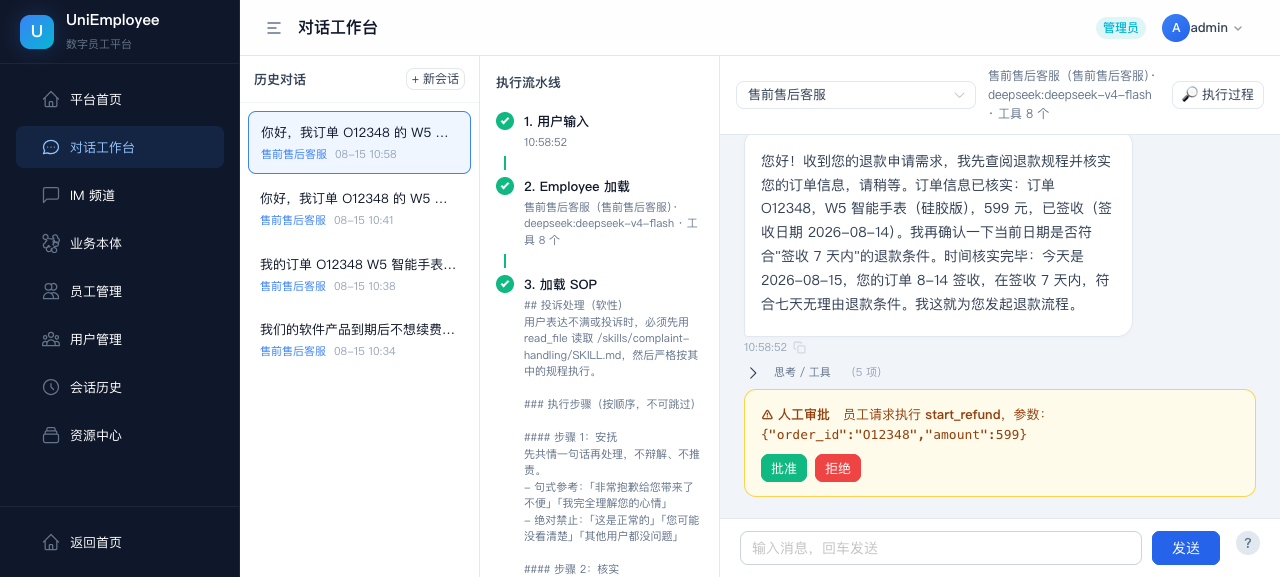Click the group icon beside 用户管理

pos(51,339)
